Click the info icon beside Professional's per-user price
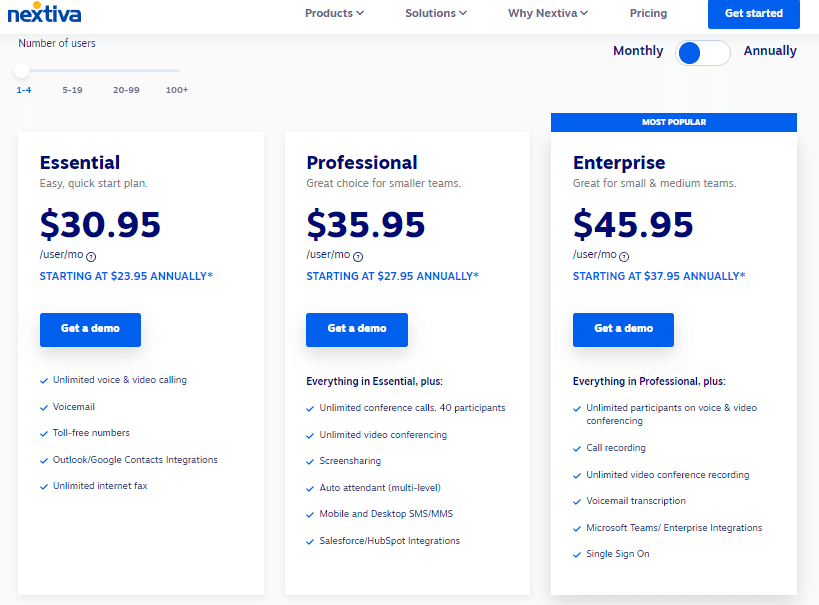This screenshot has width=819, height=605. [x=358, y=256]
